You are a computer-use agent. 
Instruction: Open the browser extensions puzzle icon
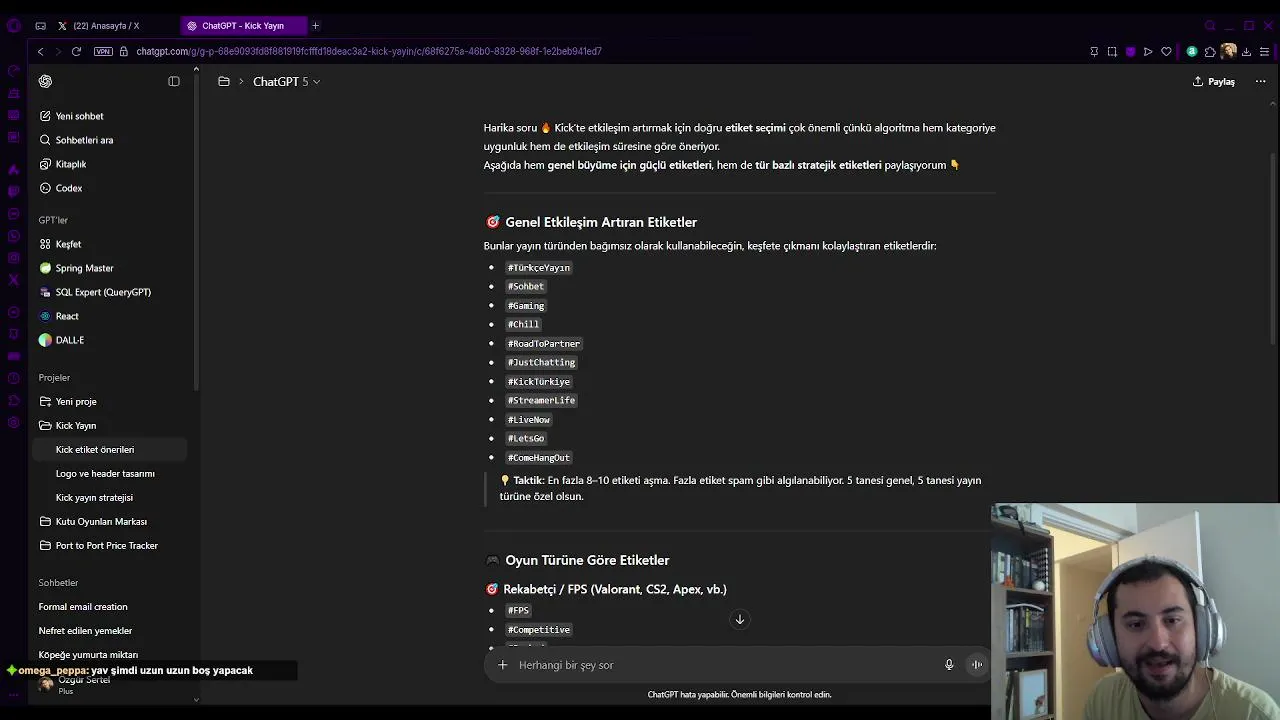[x=1210, y=52]
